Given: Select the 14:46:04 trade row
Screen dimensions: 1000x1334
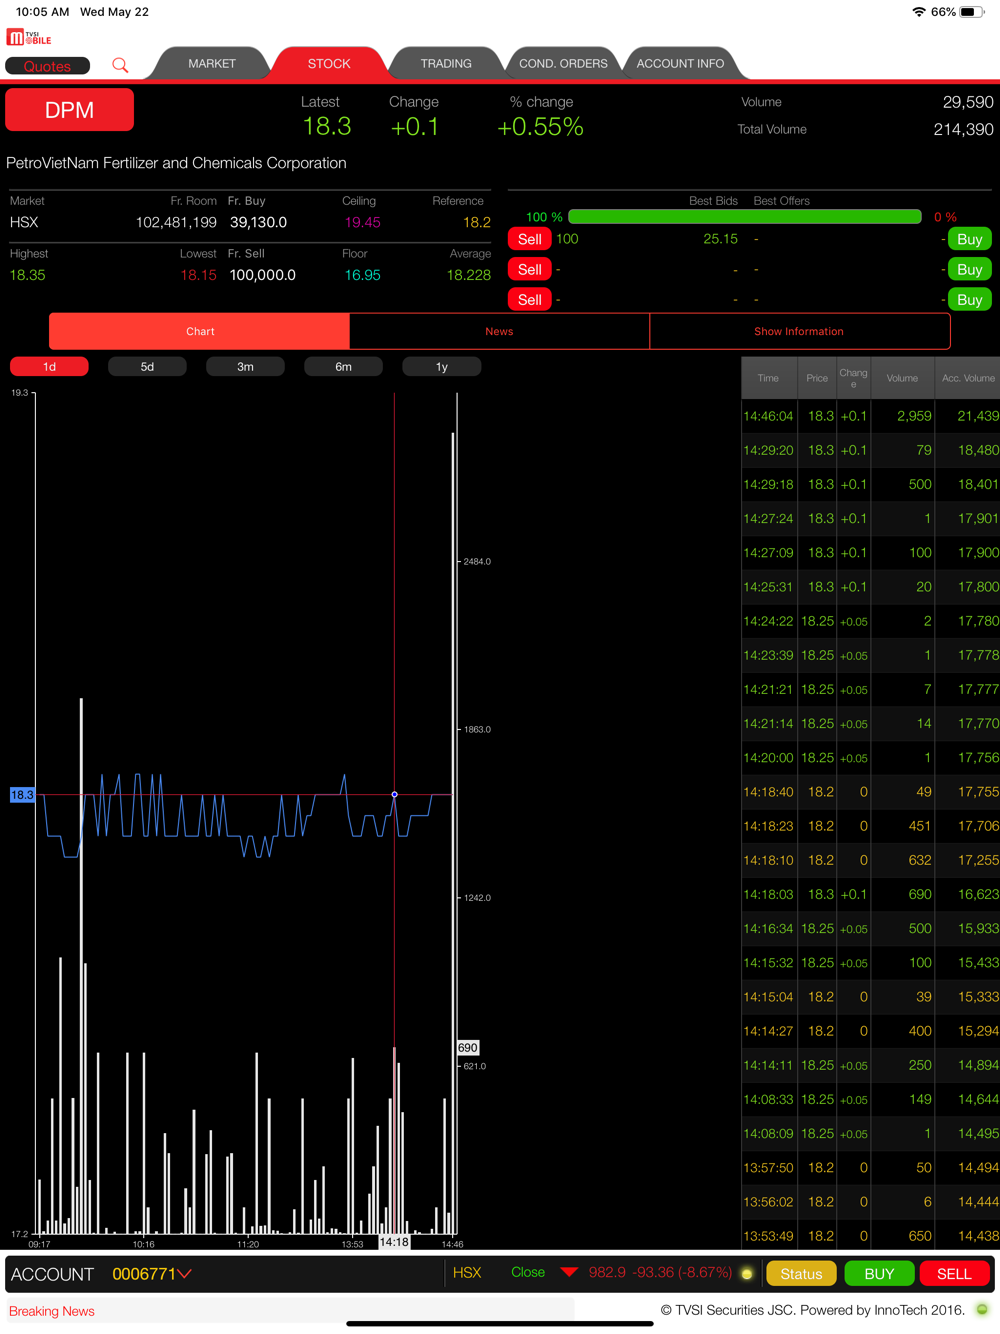Looking at the screenshot, I should coord(871,416).
